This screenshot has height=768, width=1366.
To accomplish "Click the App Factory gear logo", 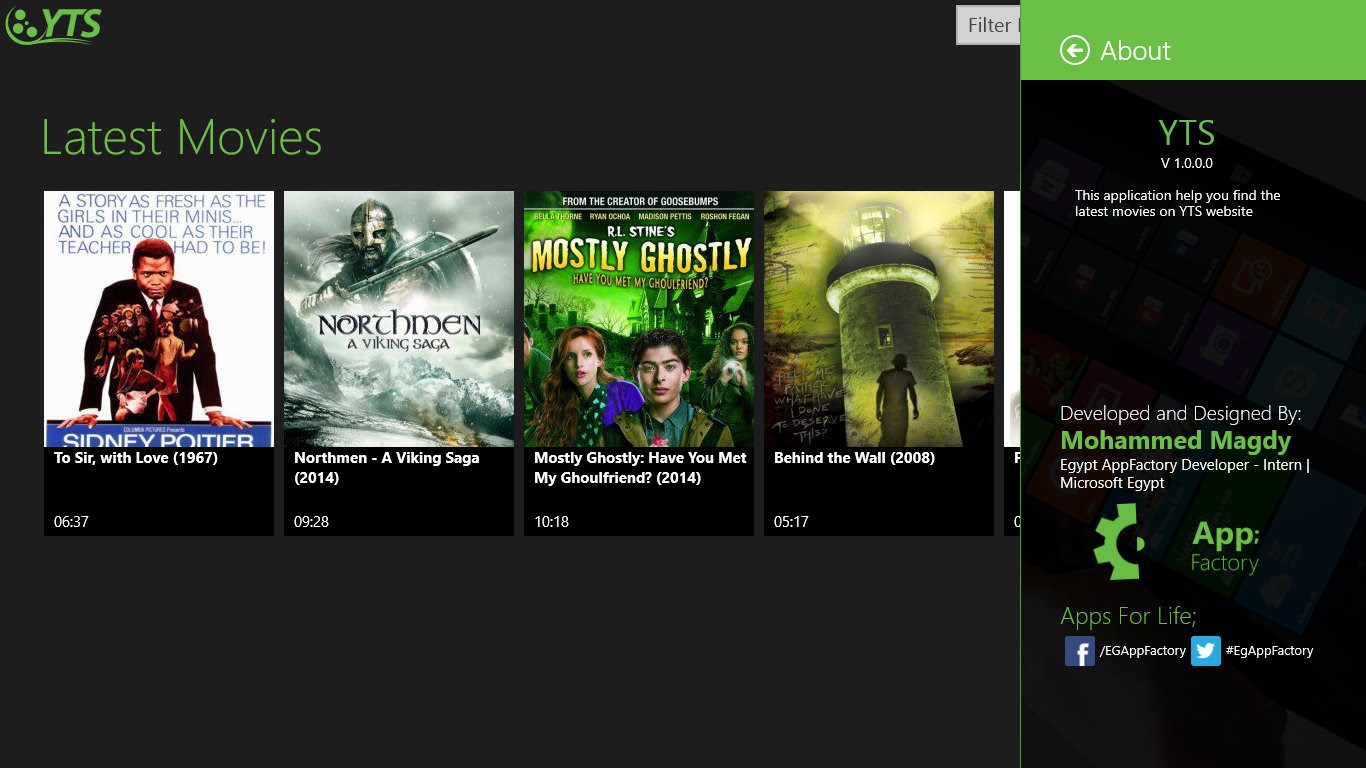I will pos(1119,541).
